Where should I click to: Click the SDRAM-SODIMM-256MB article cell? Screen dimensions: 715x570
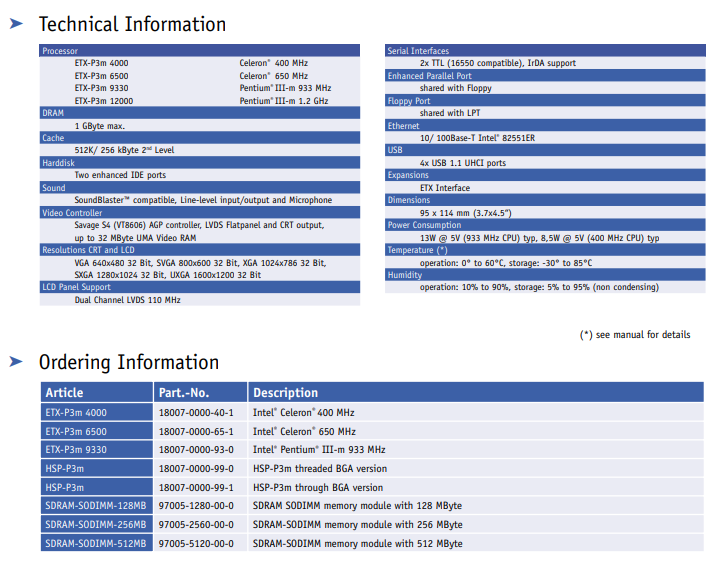[96, 525]
